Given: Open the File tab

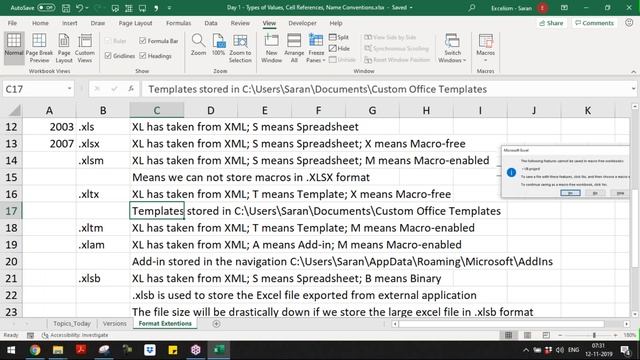Looking at the screenshot, I should (12, 23).
